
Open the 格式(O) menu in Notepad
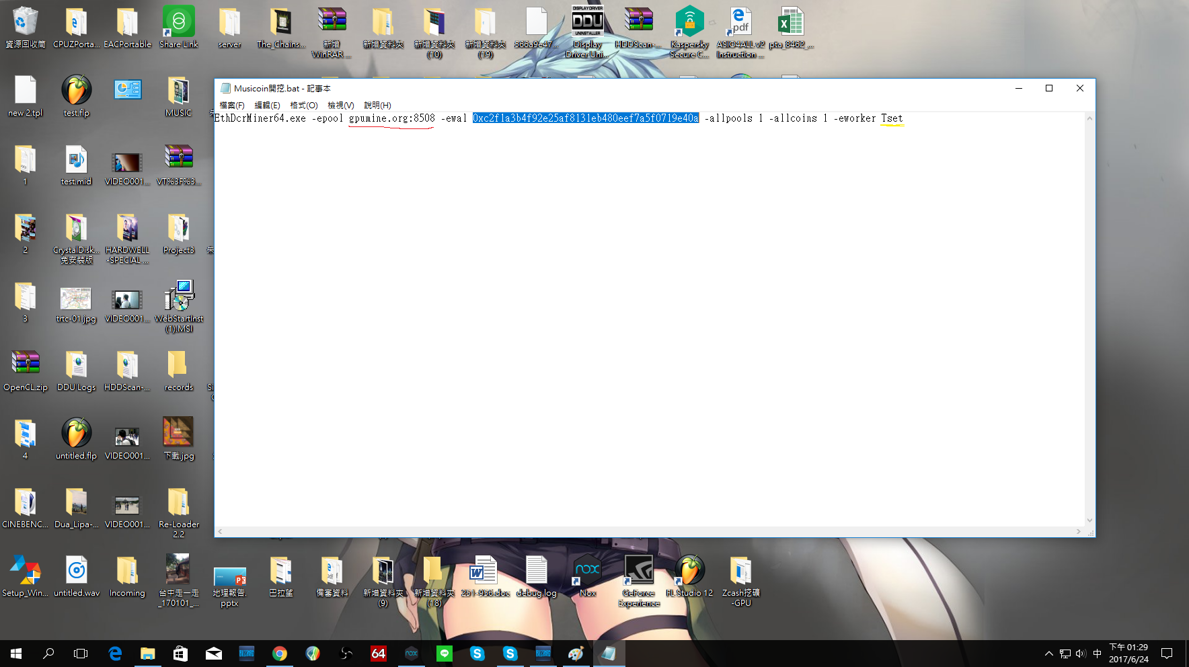click(x=303, y=105)
